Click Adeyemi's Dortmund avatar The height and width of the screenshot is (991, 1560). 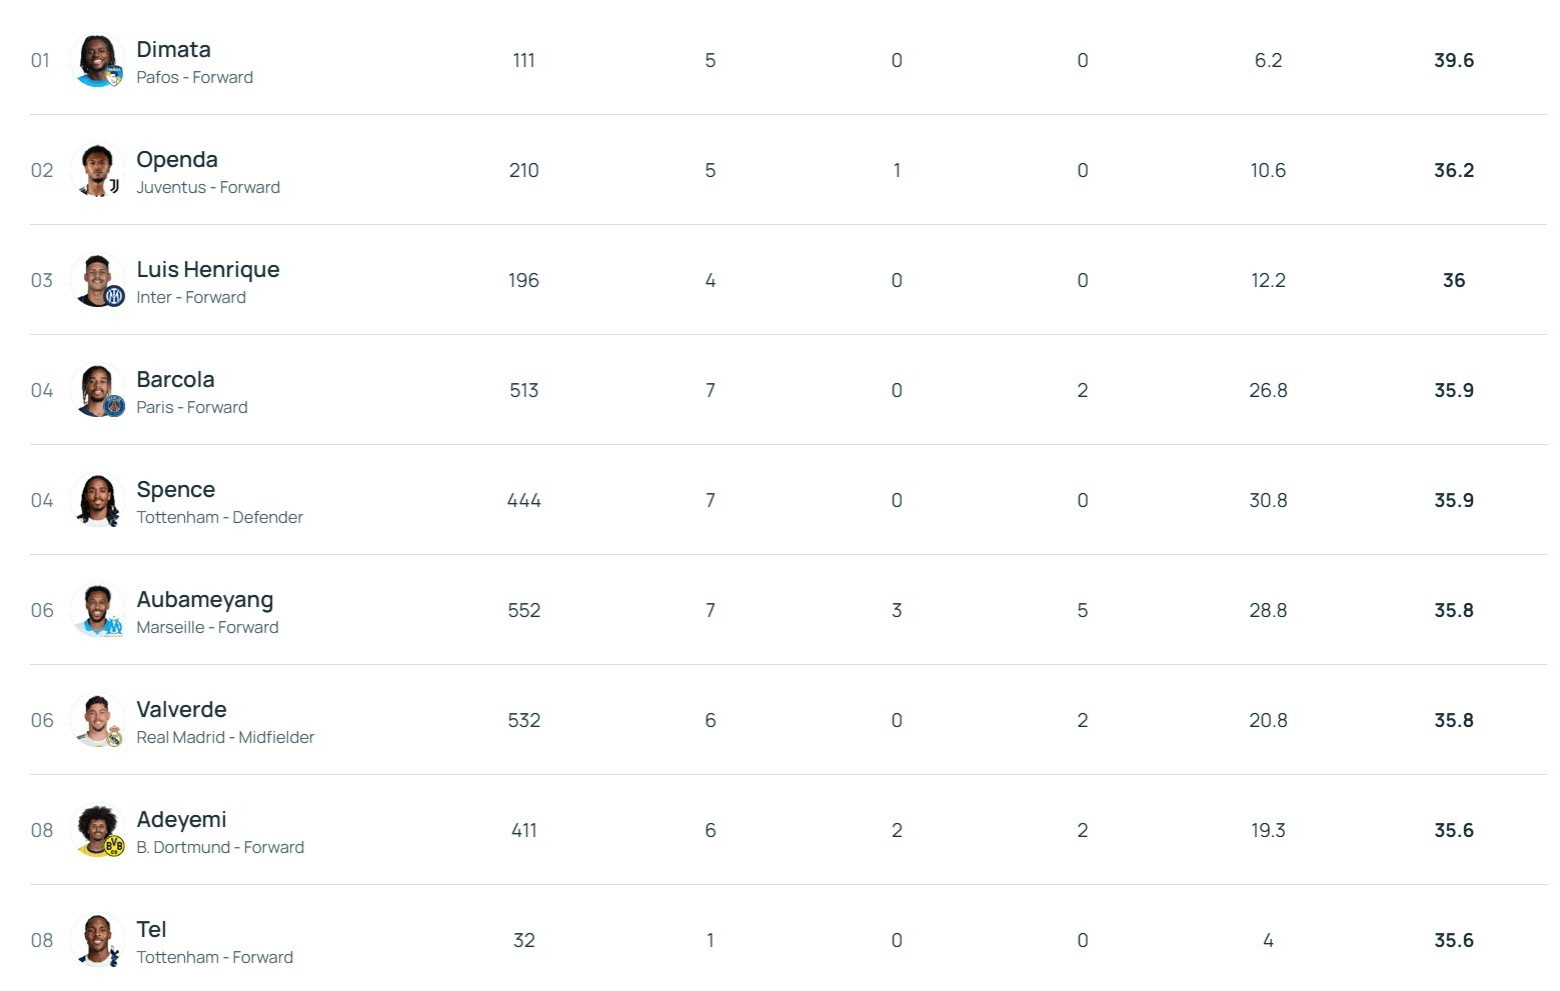click(98, 830)
